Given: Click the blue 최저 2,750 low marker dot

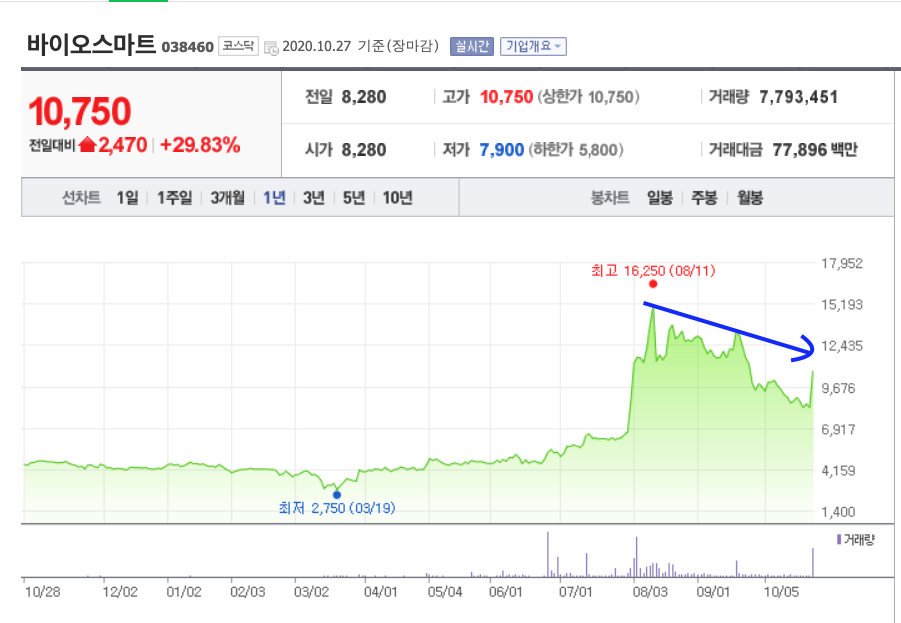Looking at the screenshot, I should [x=337, y=495].
